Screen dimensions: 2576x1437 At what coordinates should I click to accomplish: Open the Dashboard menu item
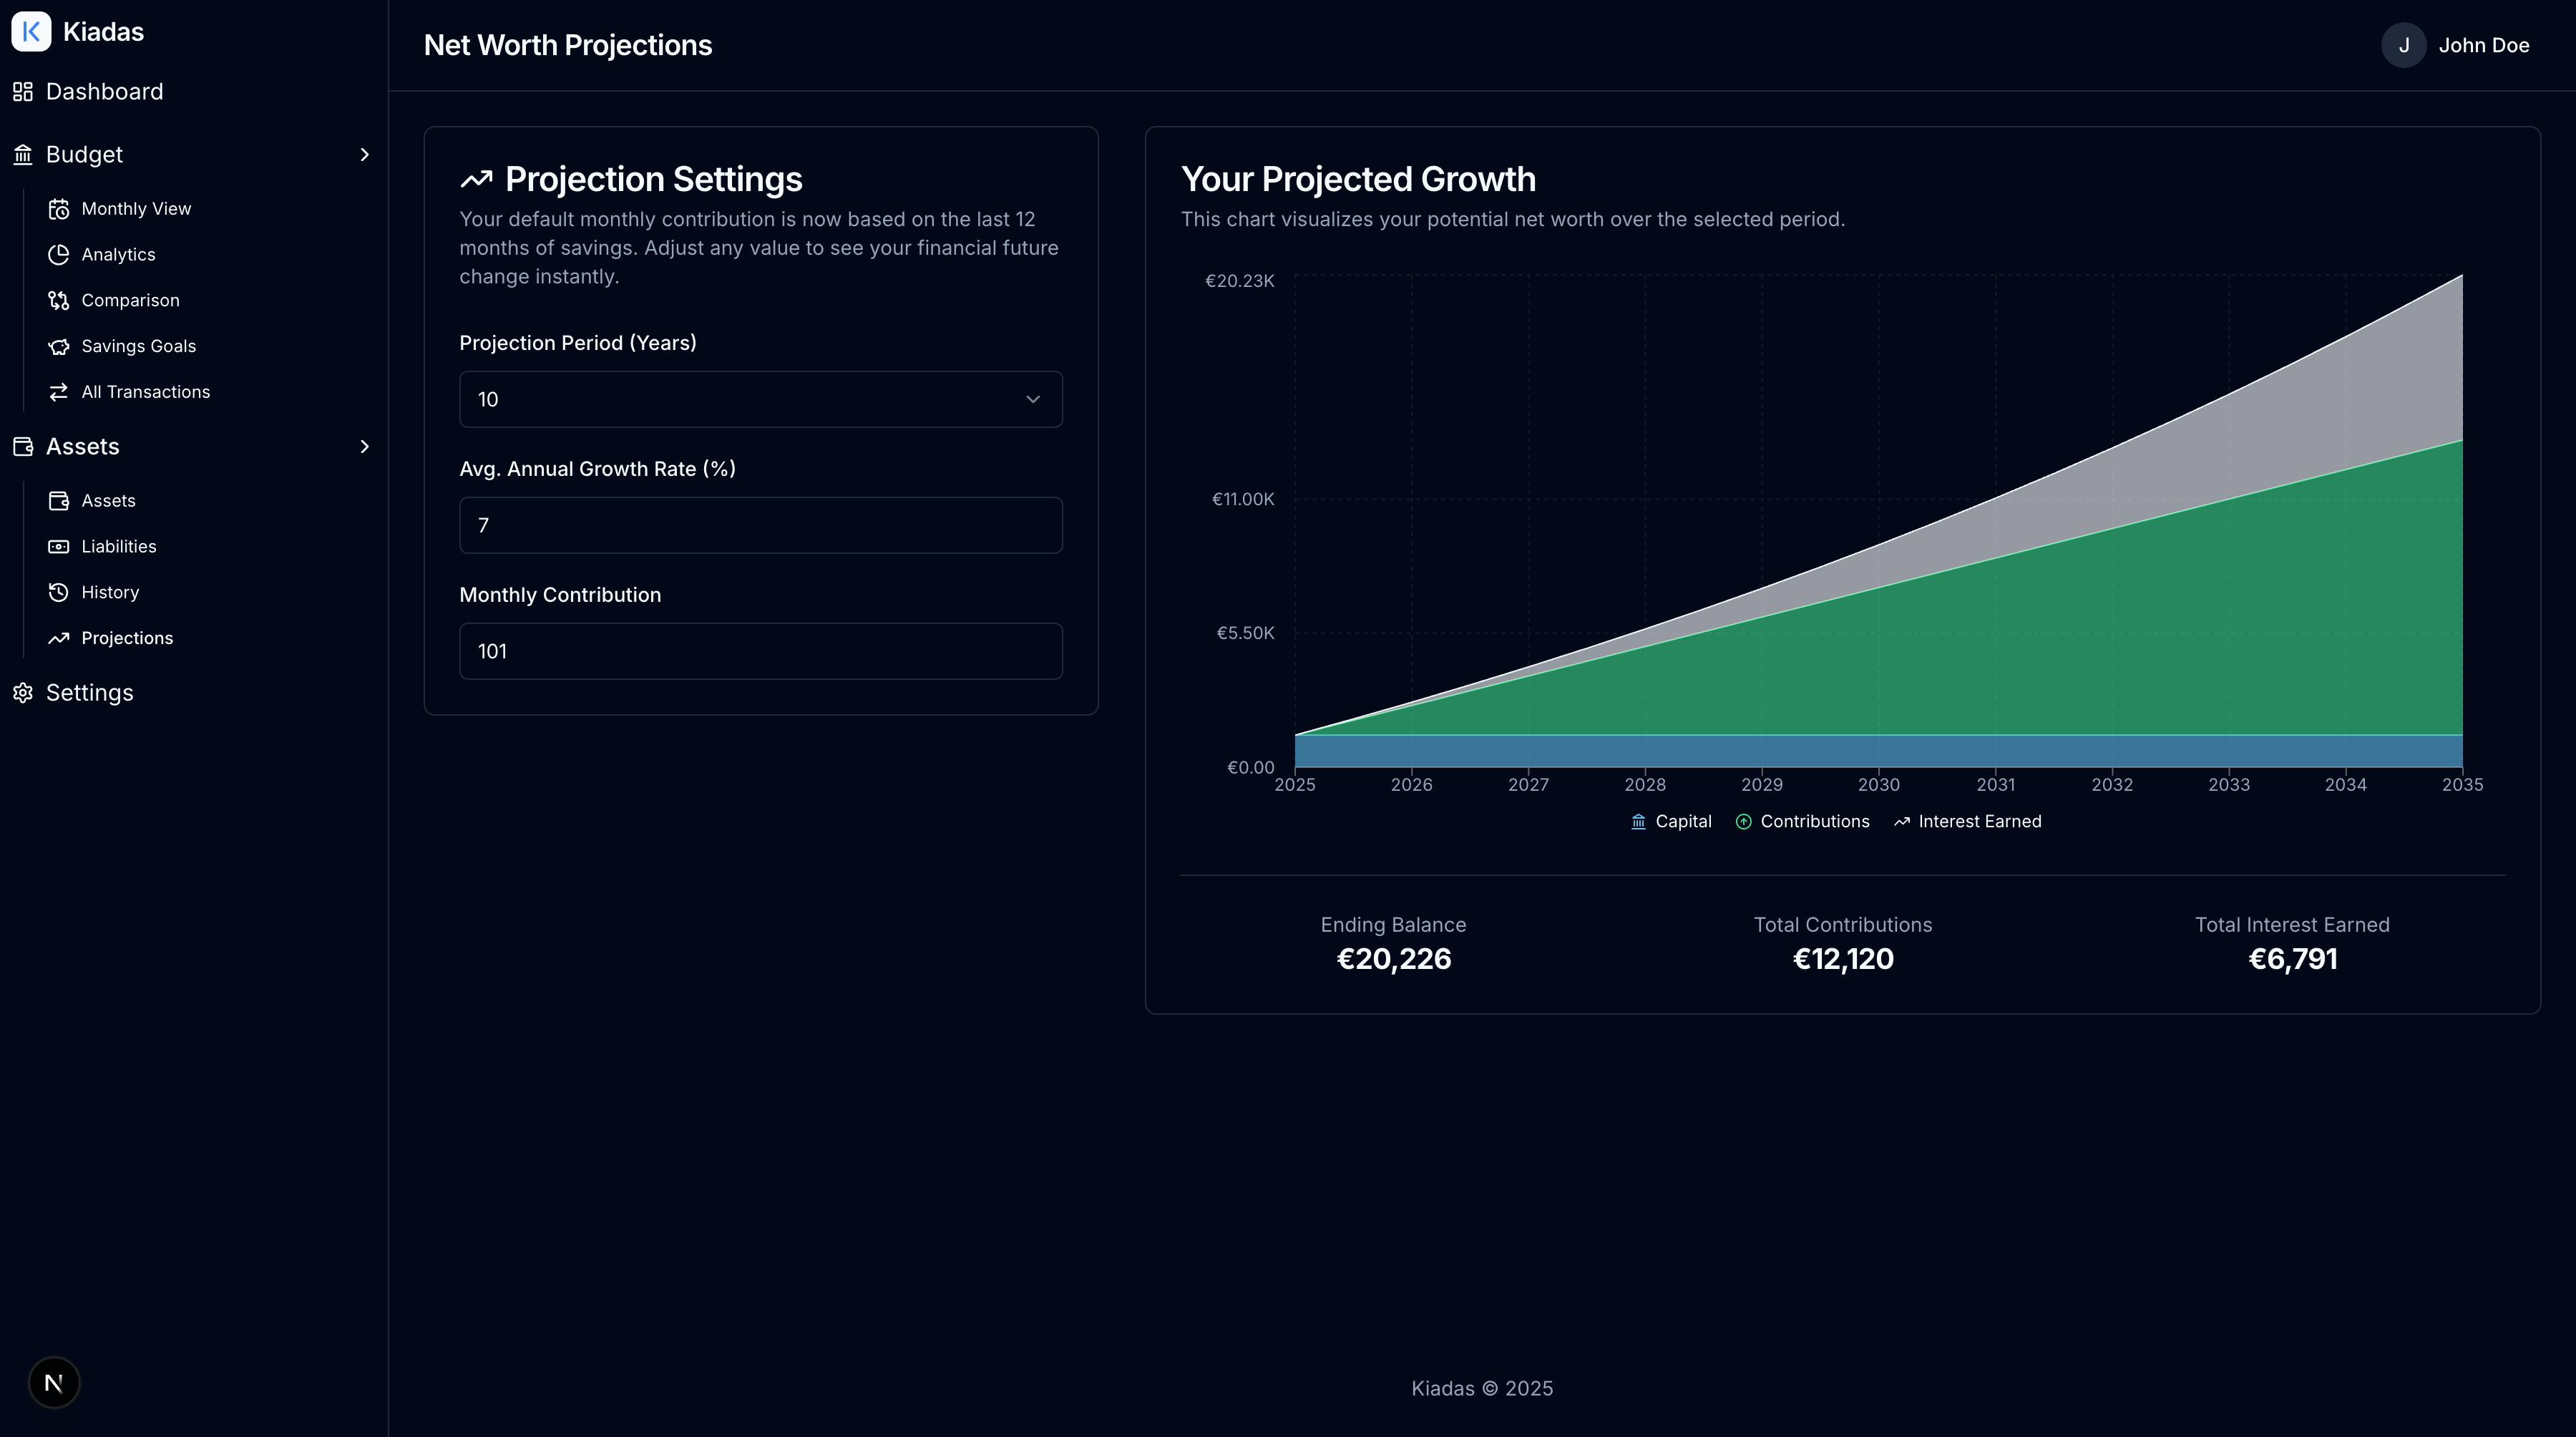104,91
